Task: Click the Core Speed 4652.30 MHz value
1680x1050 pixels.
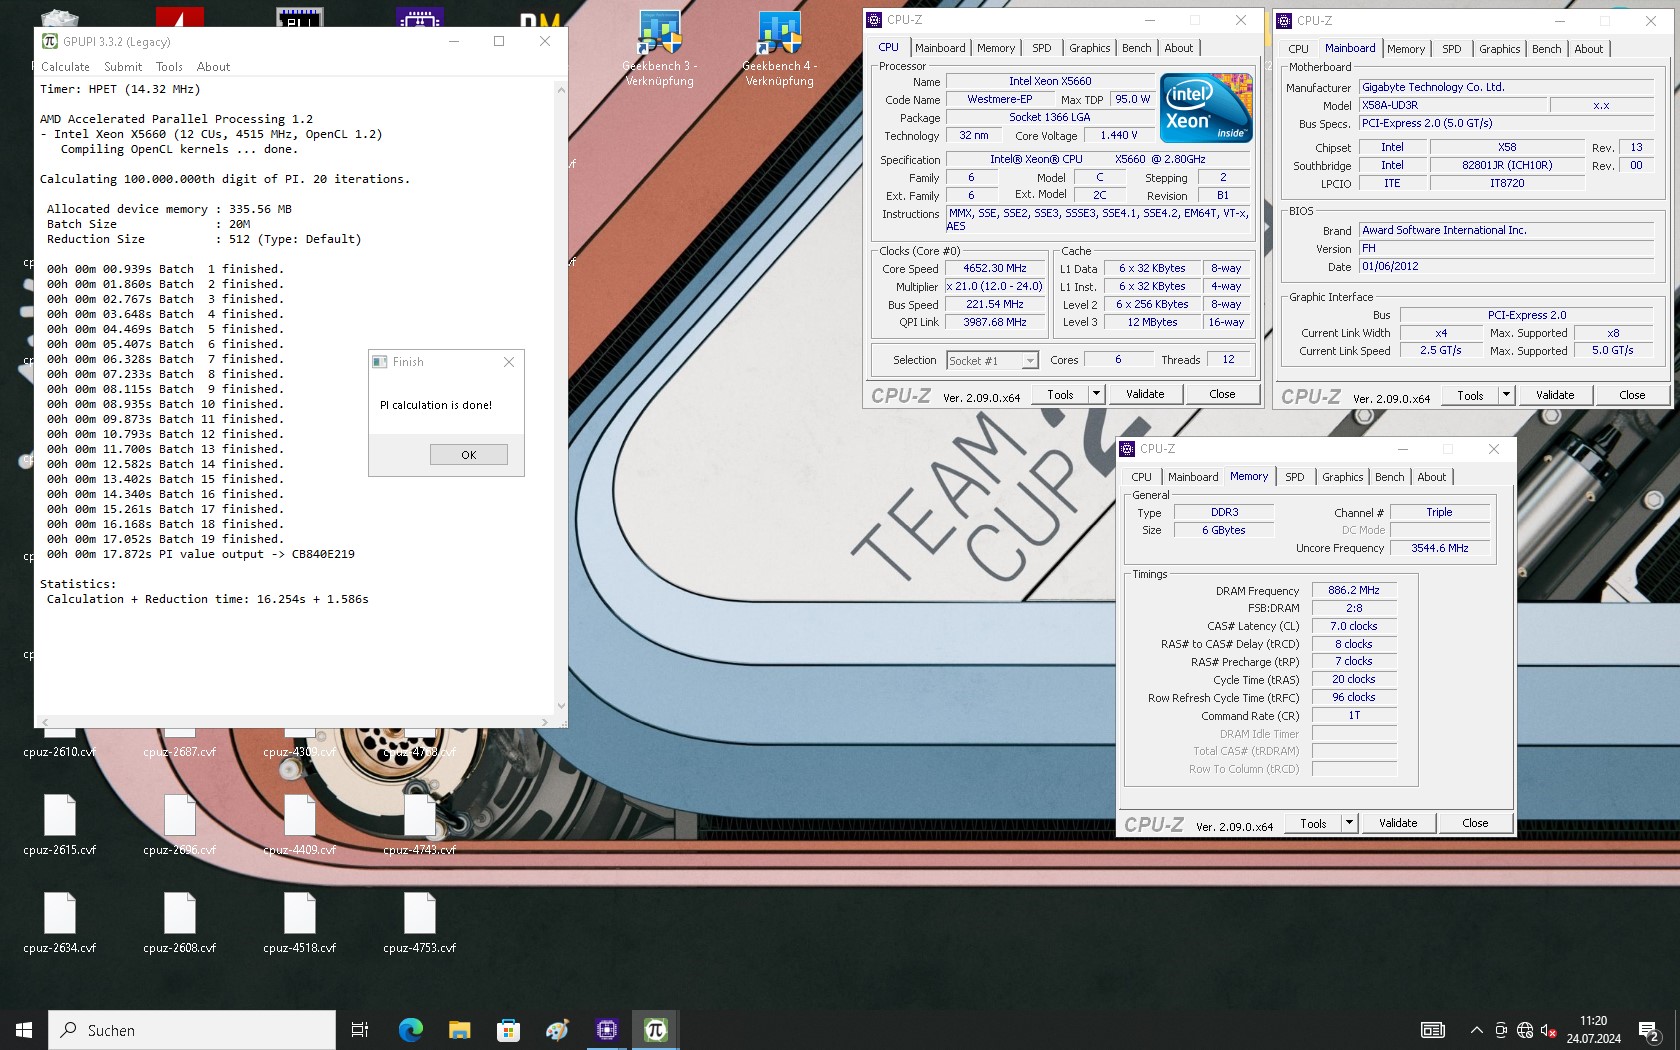Action: coord(994,268)
